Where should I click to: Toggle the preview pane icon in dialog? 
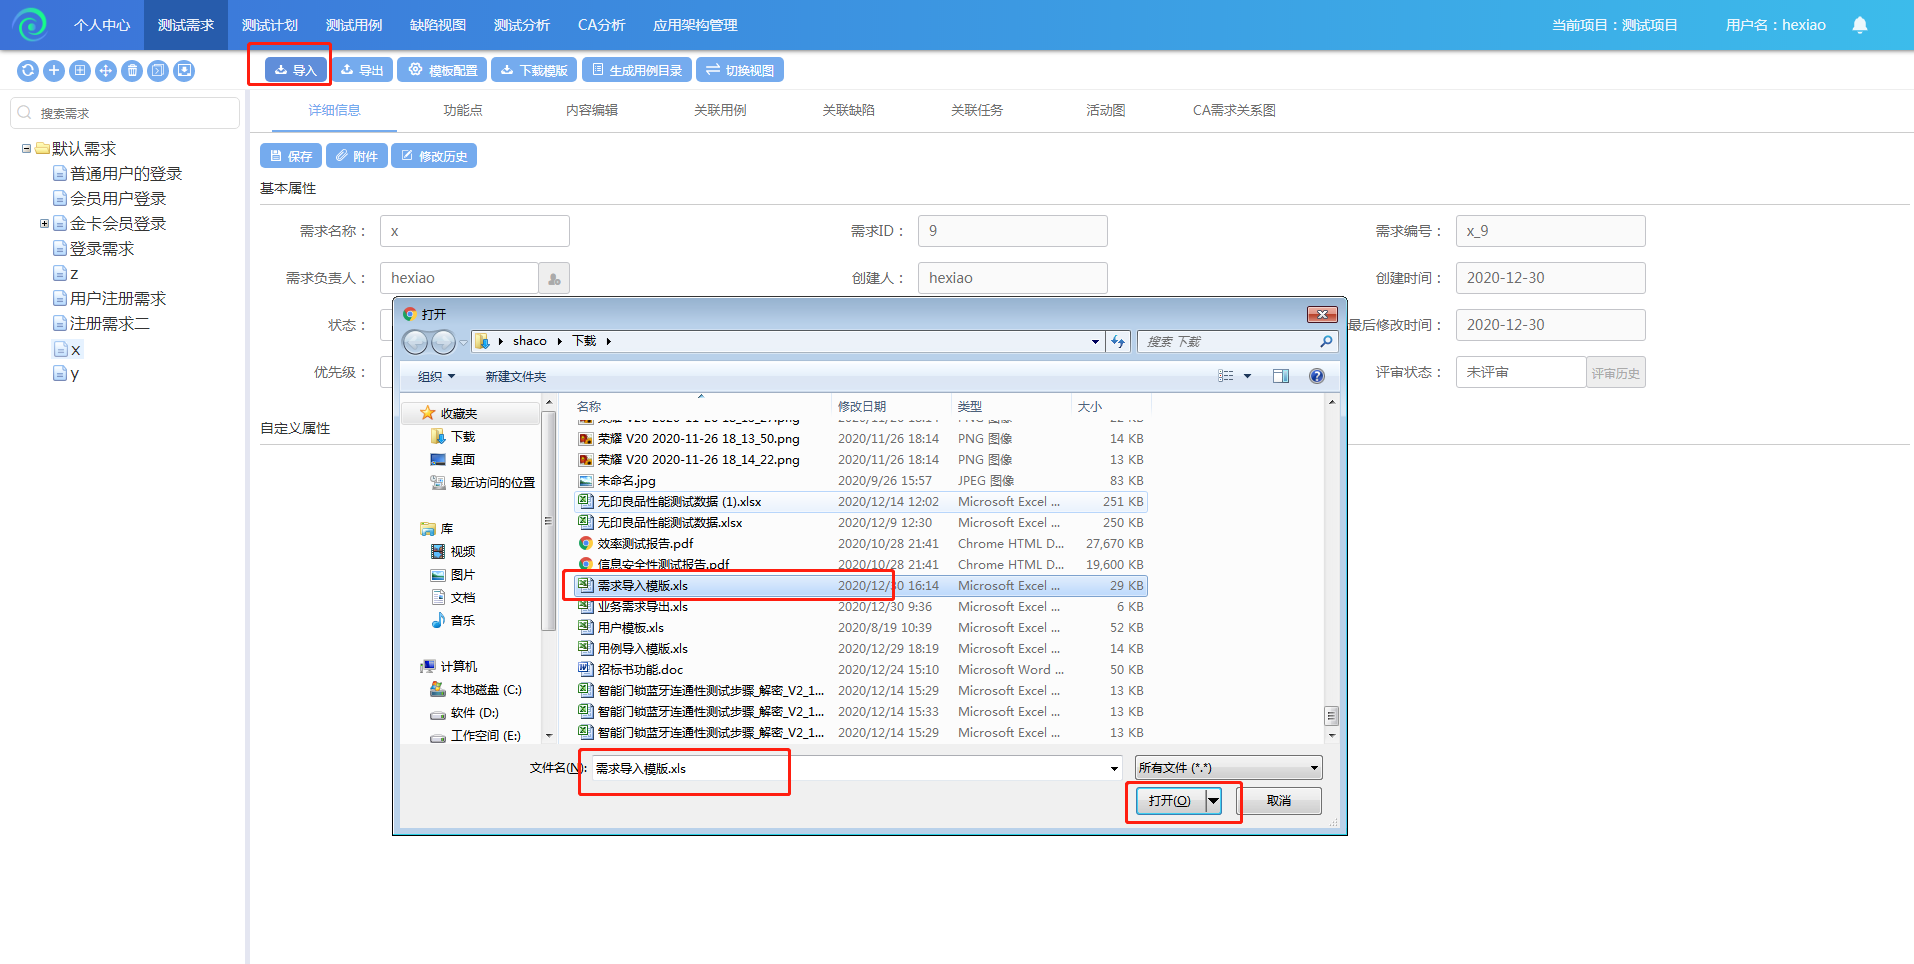click(x=1280, y=376)
